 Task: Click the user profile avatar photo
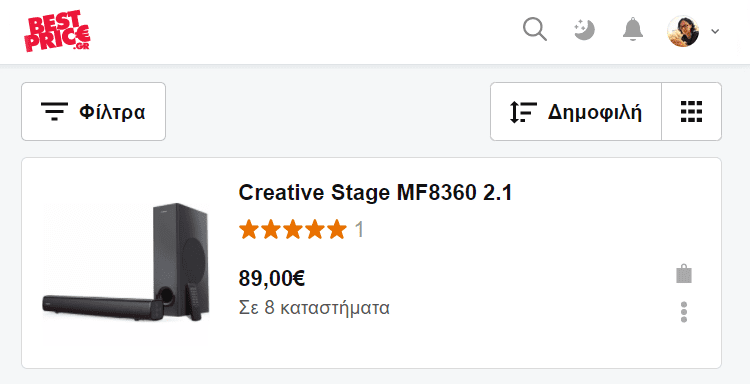pyautogui.click(x=683, y=31)
